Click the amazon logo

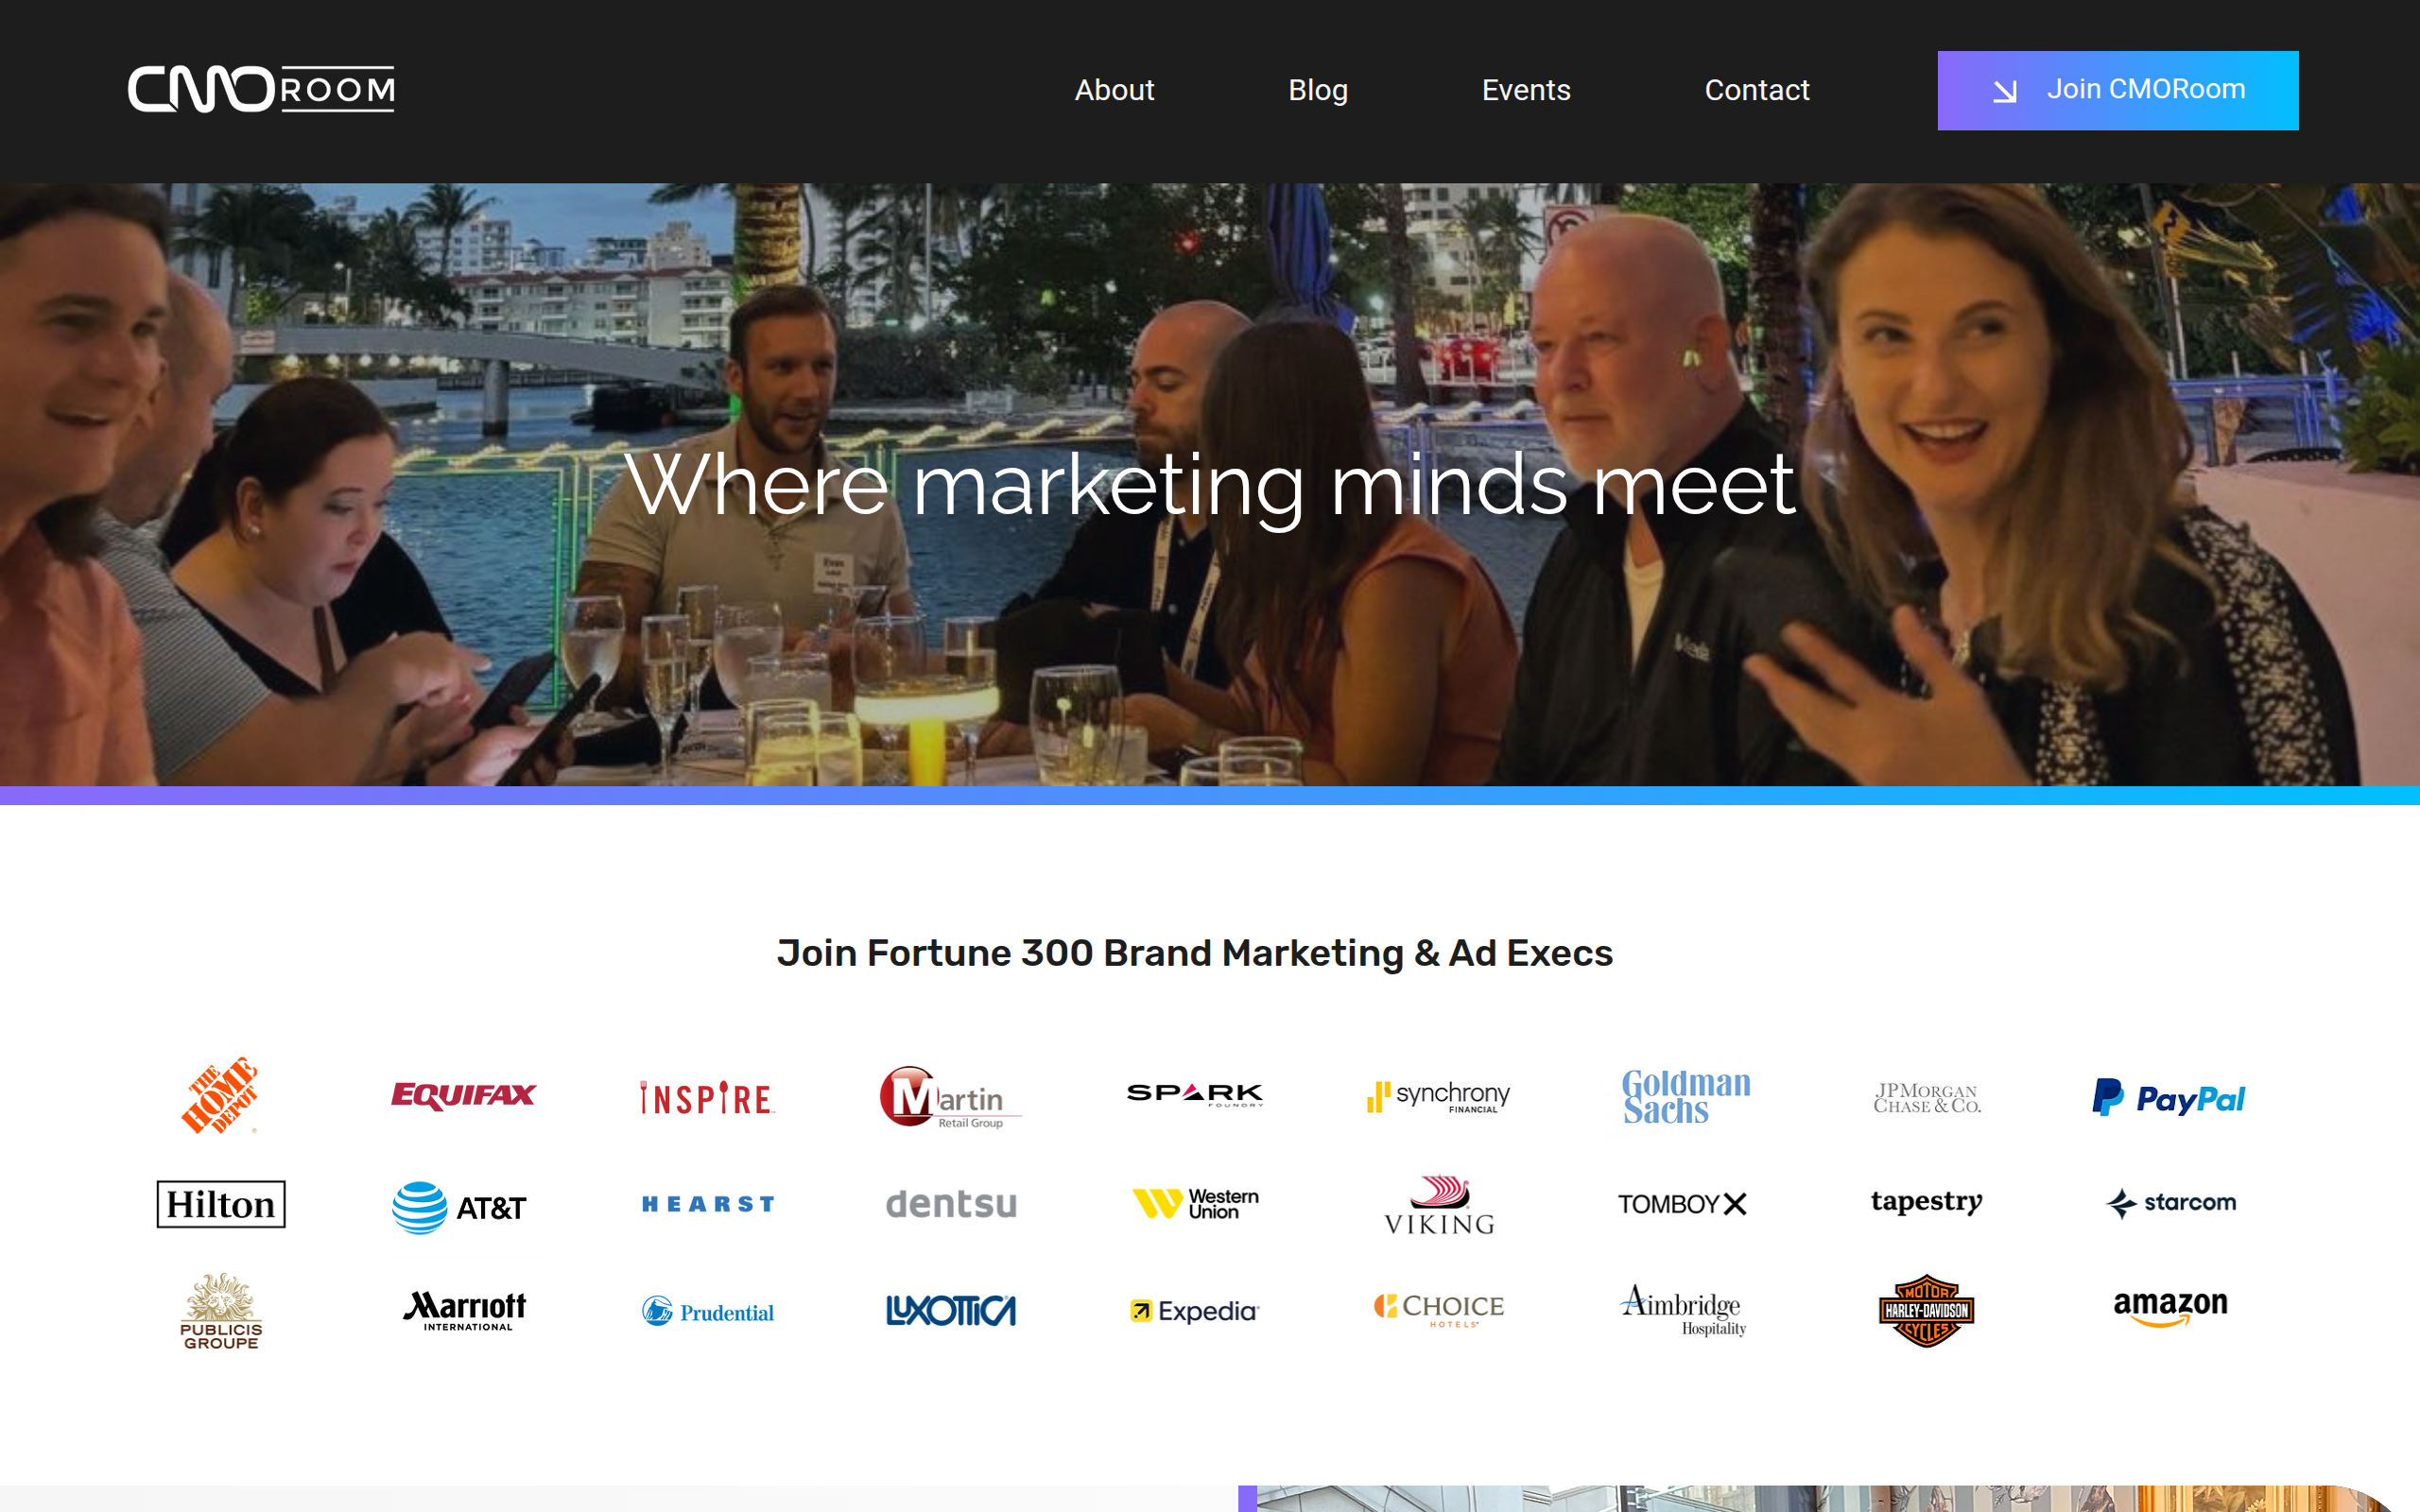click(x=2170, y=1308)
